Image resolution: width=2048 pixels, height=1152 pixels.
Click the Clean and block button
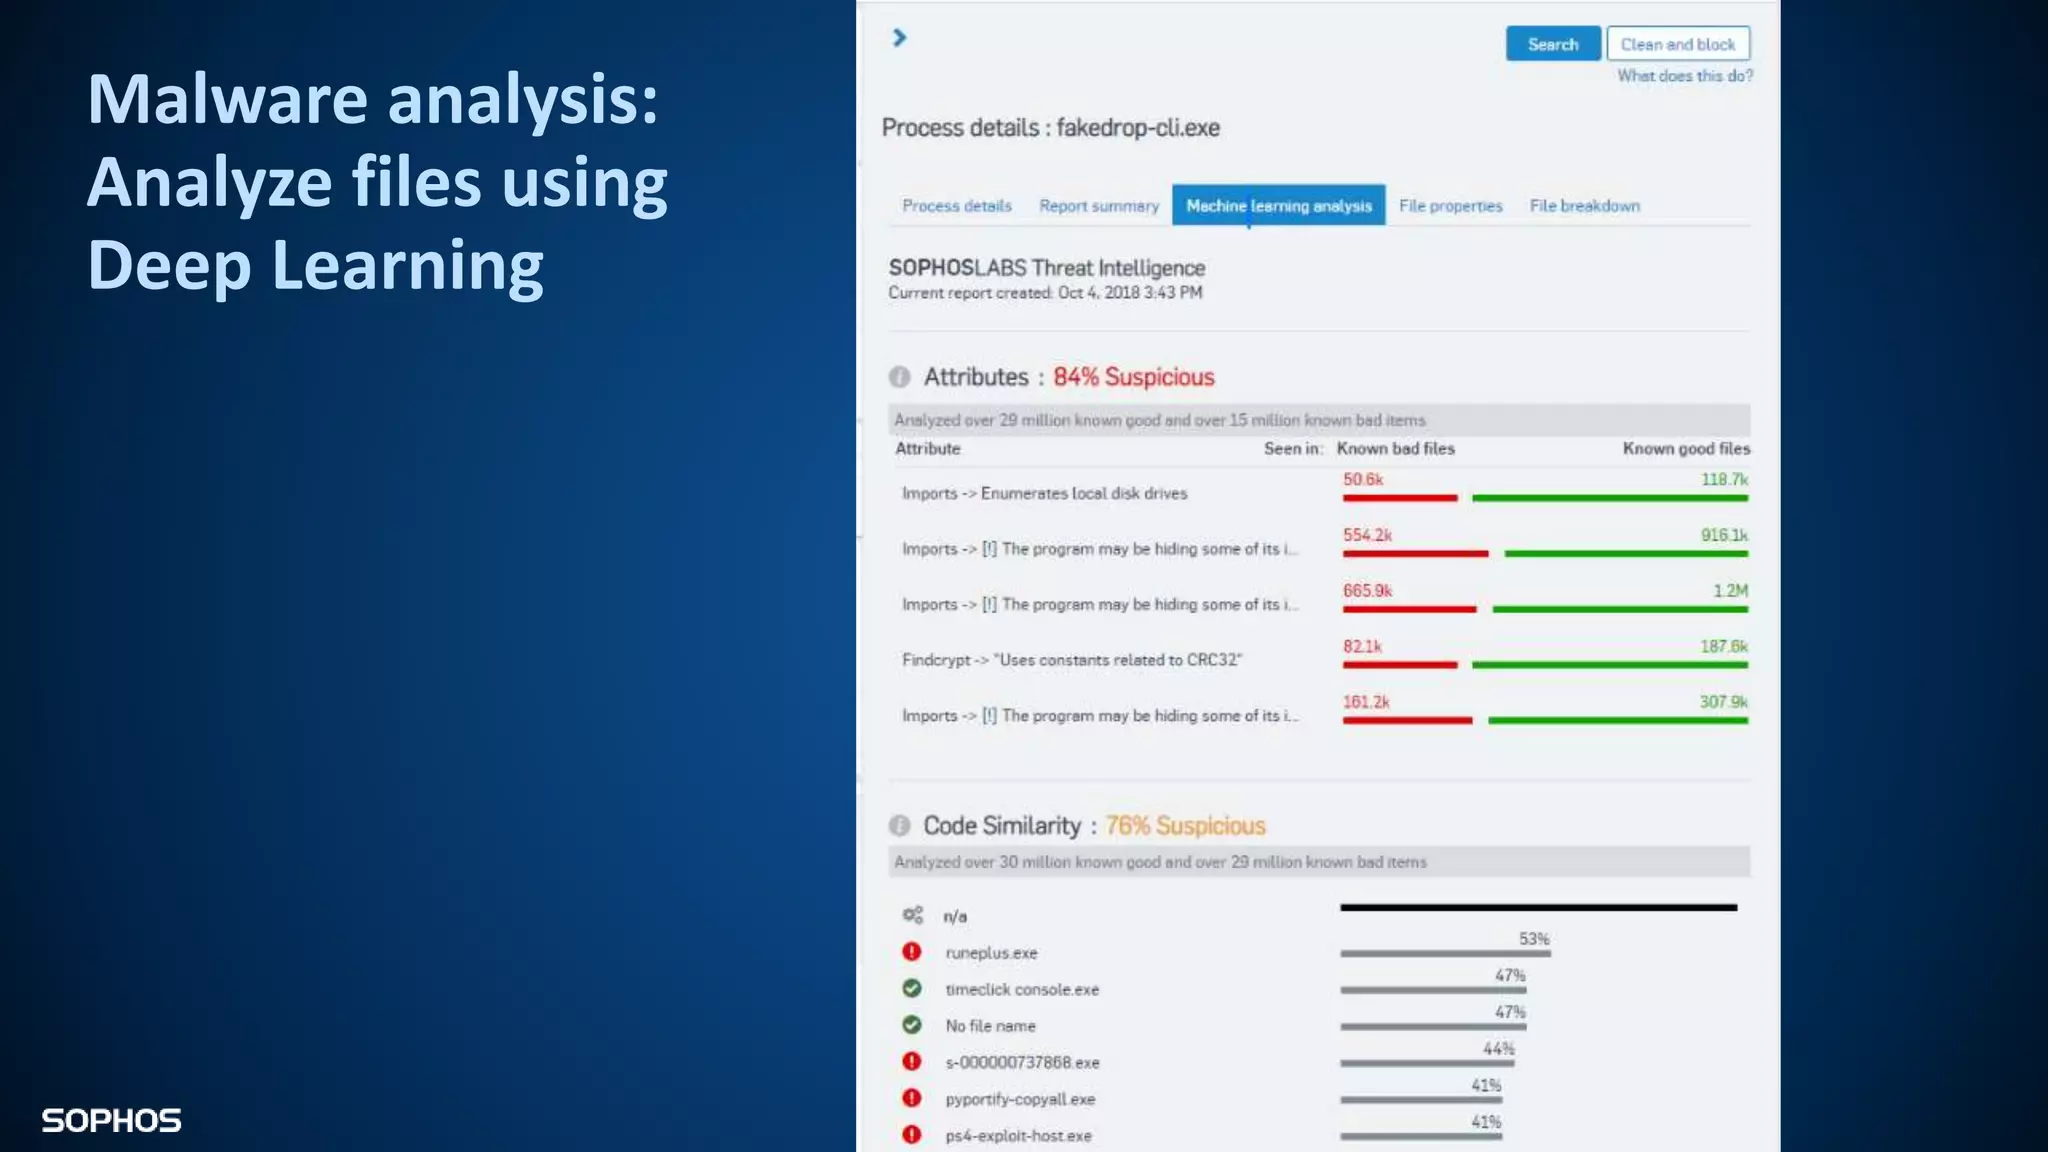click(x=1678, y=44)
